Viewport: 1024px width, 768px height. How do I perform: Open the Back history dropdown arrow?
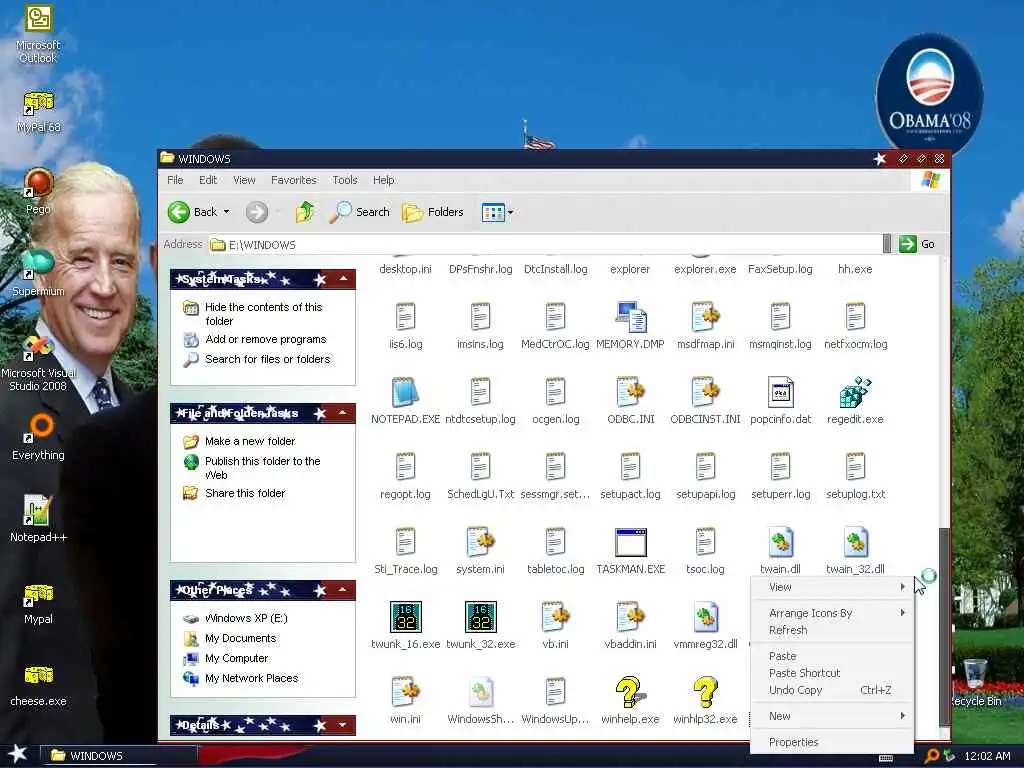(x=227, y=212)
